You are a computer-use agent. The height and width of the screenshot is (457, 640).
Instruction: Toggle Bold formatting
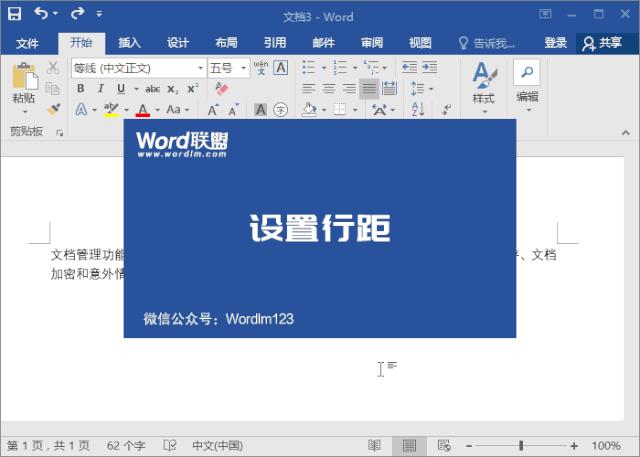pos(81,89)
